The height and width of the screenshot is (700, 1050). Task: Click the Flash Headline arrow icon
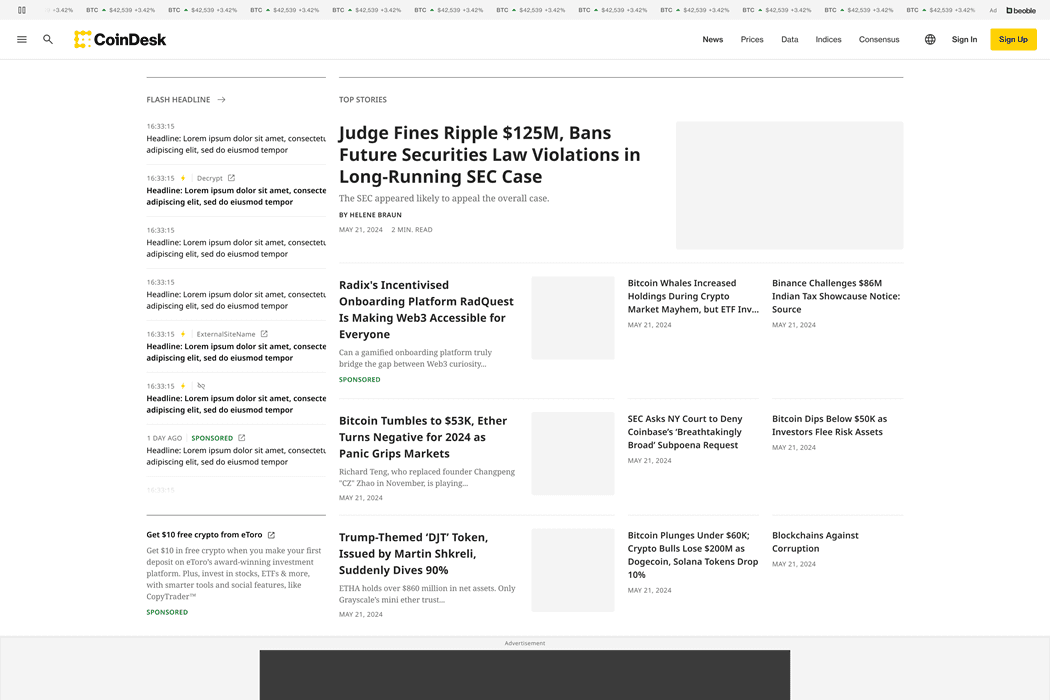click(x=222, y=100)
